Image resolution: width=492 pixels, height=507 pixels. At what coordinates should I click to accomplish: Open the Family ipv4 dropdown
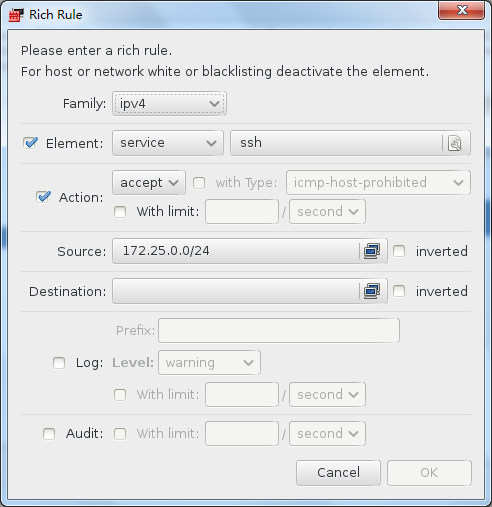[x=169, y=104]
